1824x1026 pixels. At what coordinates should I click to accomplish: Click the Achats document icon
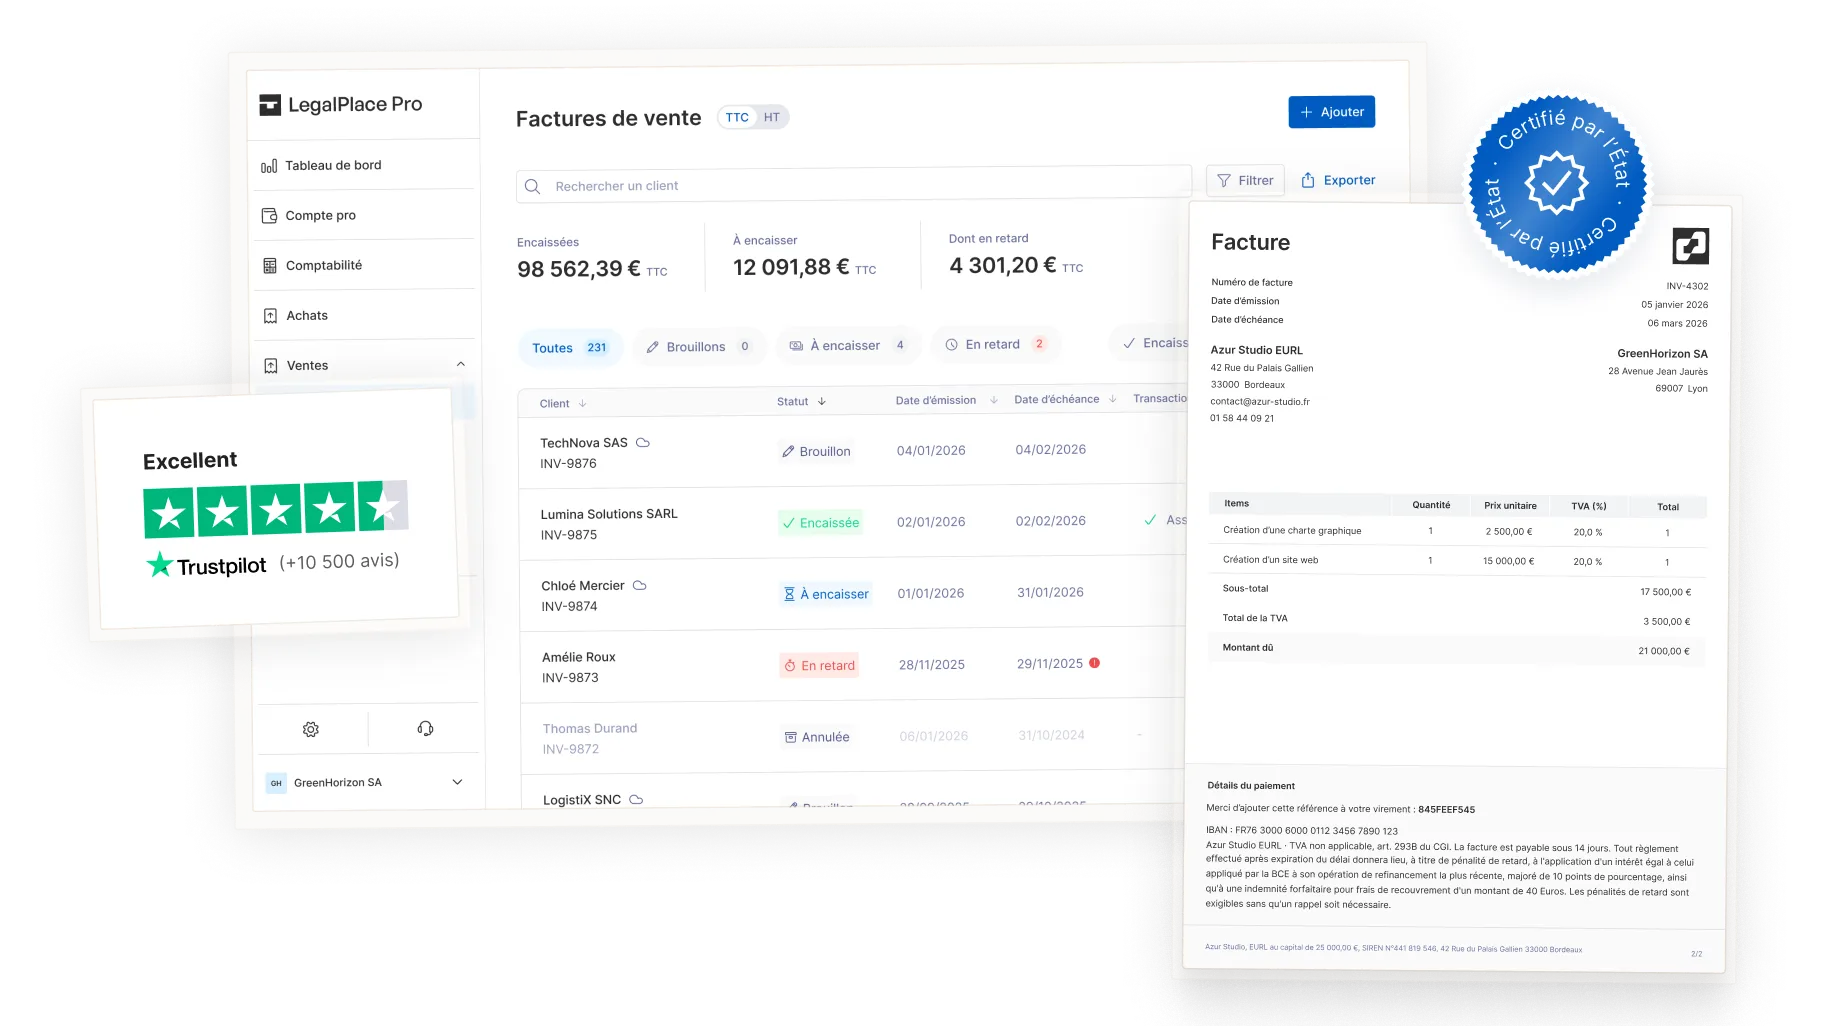point(270,316)
